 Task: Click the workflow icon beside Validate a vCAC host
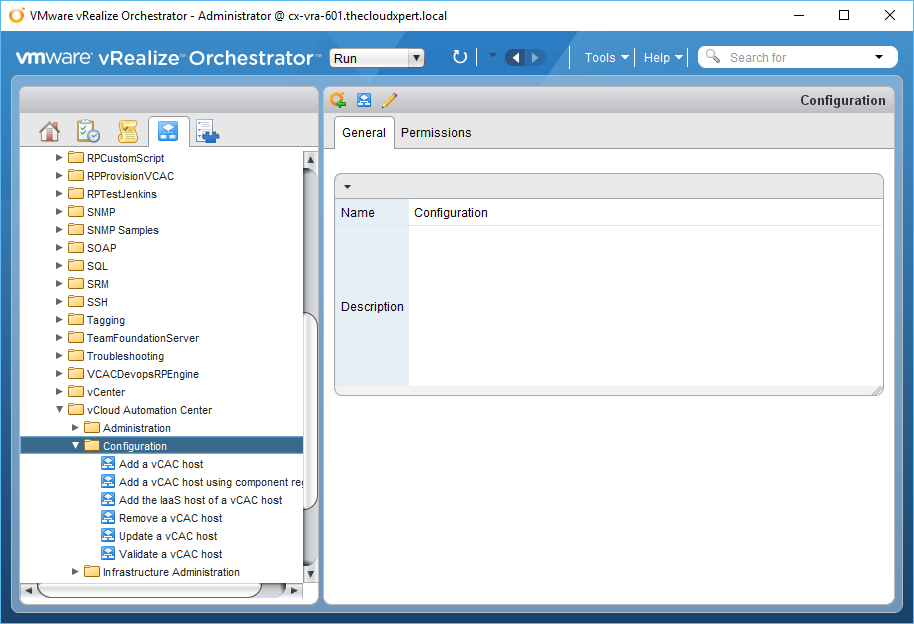108,554
